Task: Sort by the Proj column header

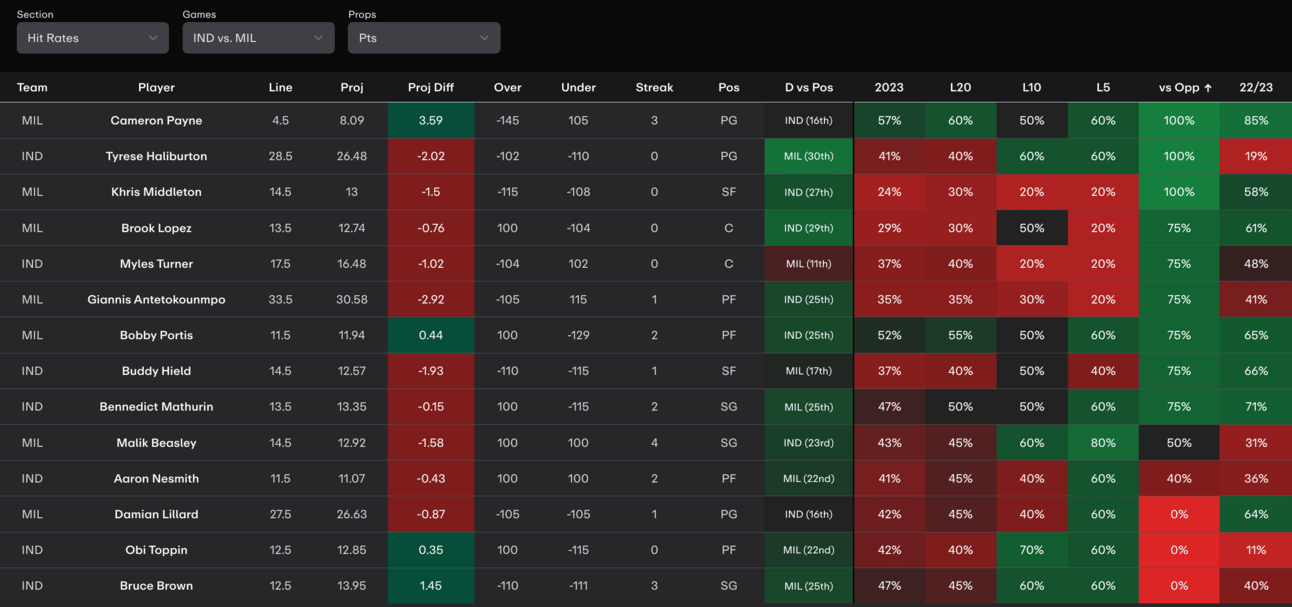Action: click(352, 87)
